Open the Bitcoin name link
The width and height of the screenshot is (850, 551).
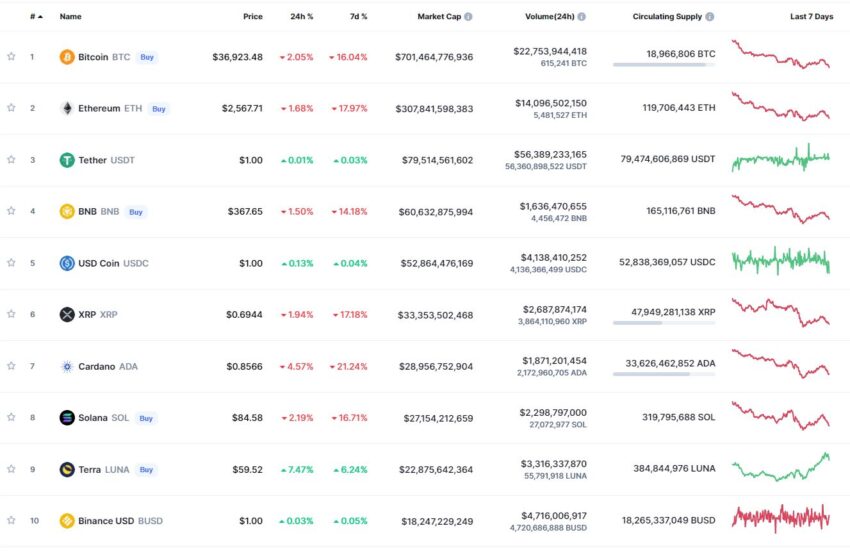click(x=93, y=57)
